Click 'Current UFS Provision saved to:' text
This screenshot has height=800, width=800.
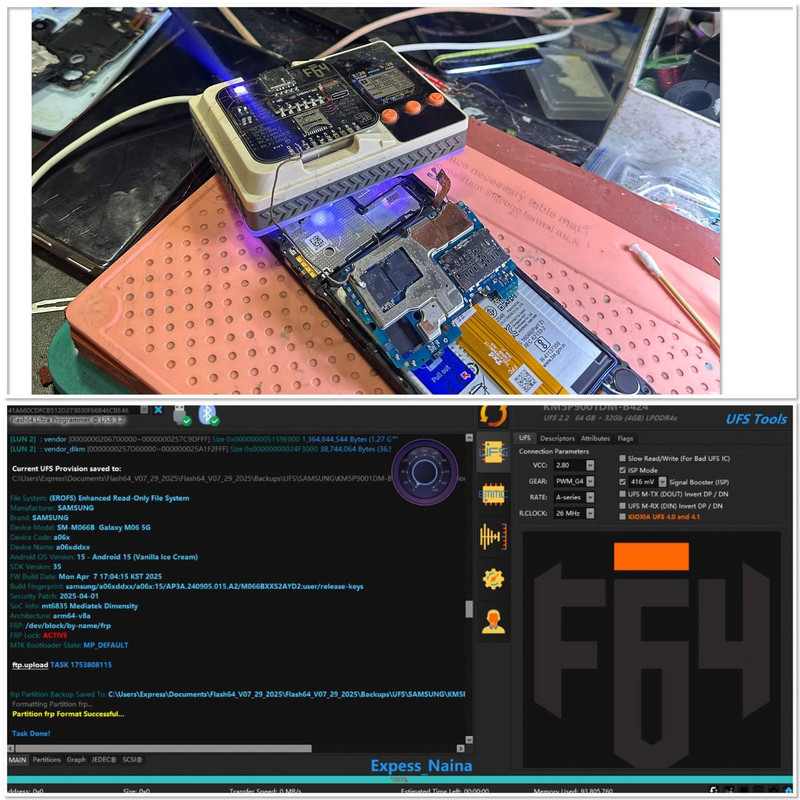point(66,468)
